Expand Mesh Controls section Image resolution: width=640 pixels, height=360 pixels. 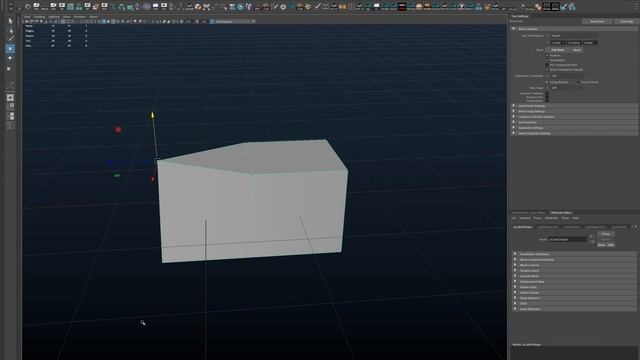click(x=575, y=265)
